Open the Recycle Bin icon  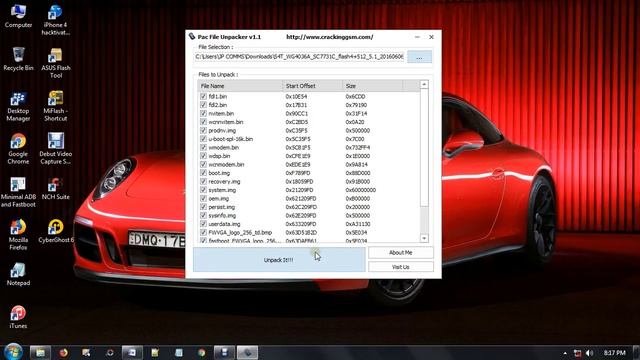pyautogui.click(x=18, y=59)
